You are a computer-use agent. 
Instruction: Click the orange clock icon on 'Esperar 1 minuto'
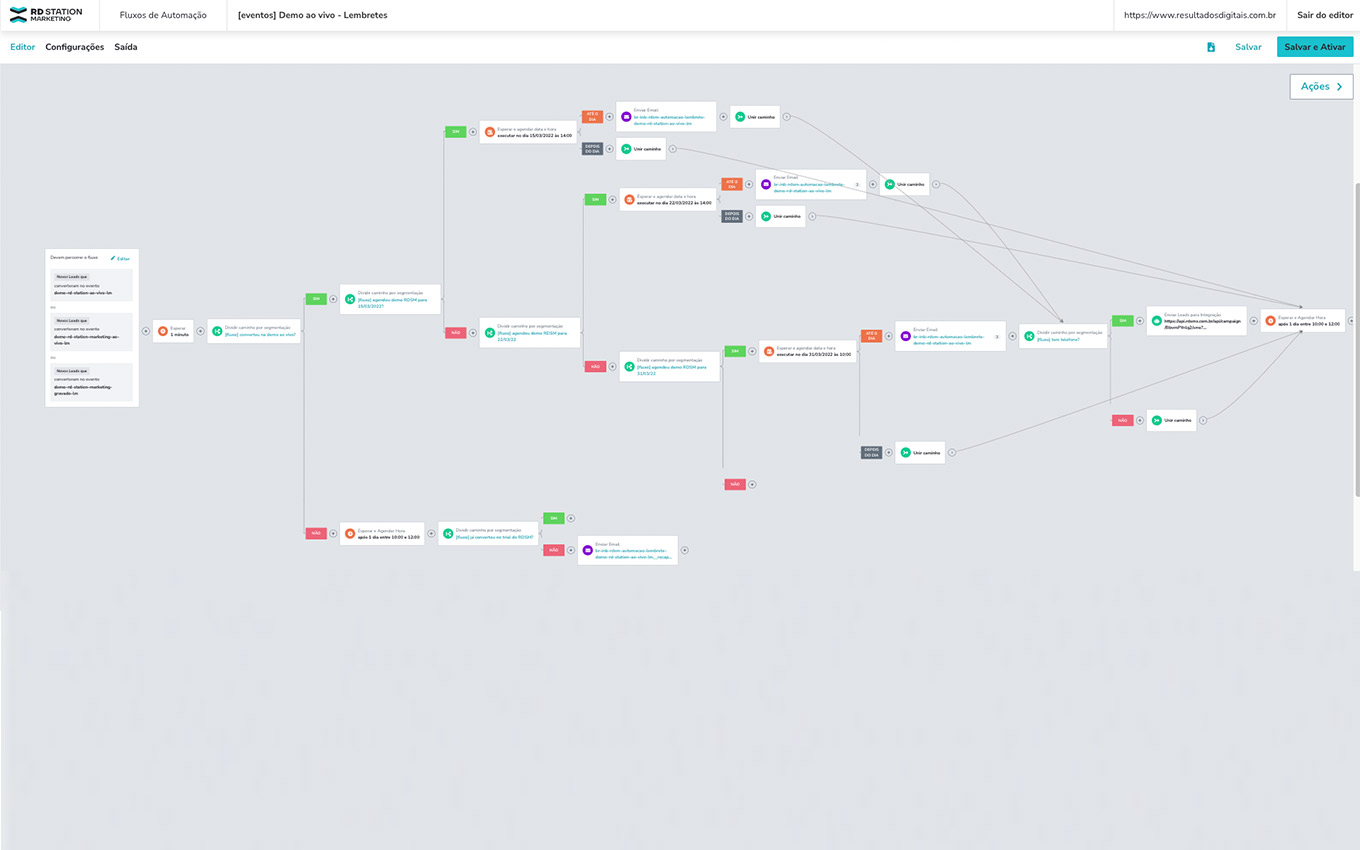[164, 331]
